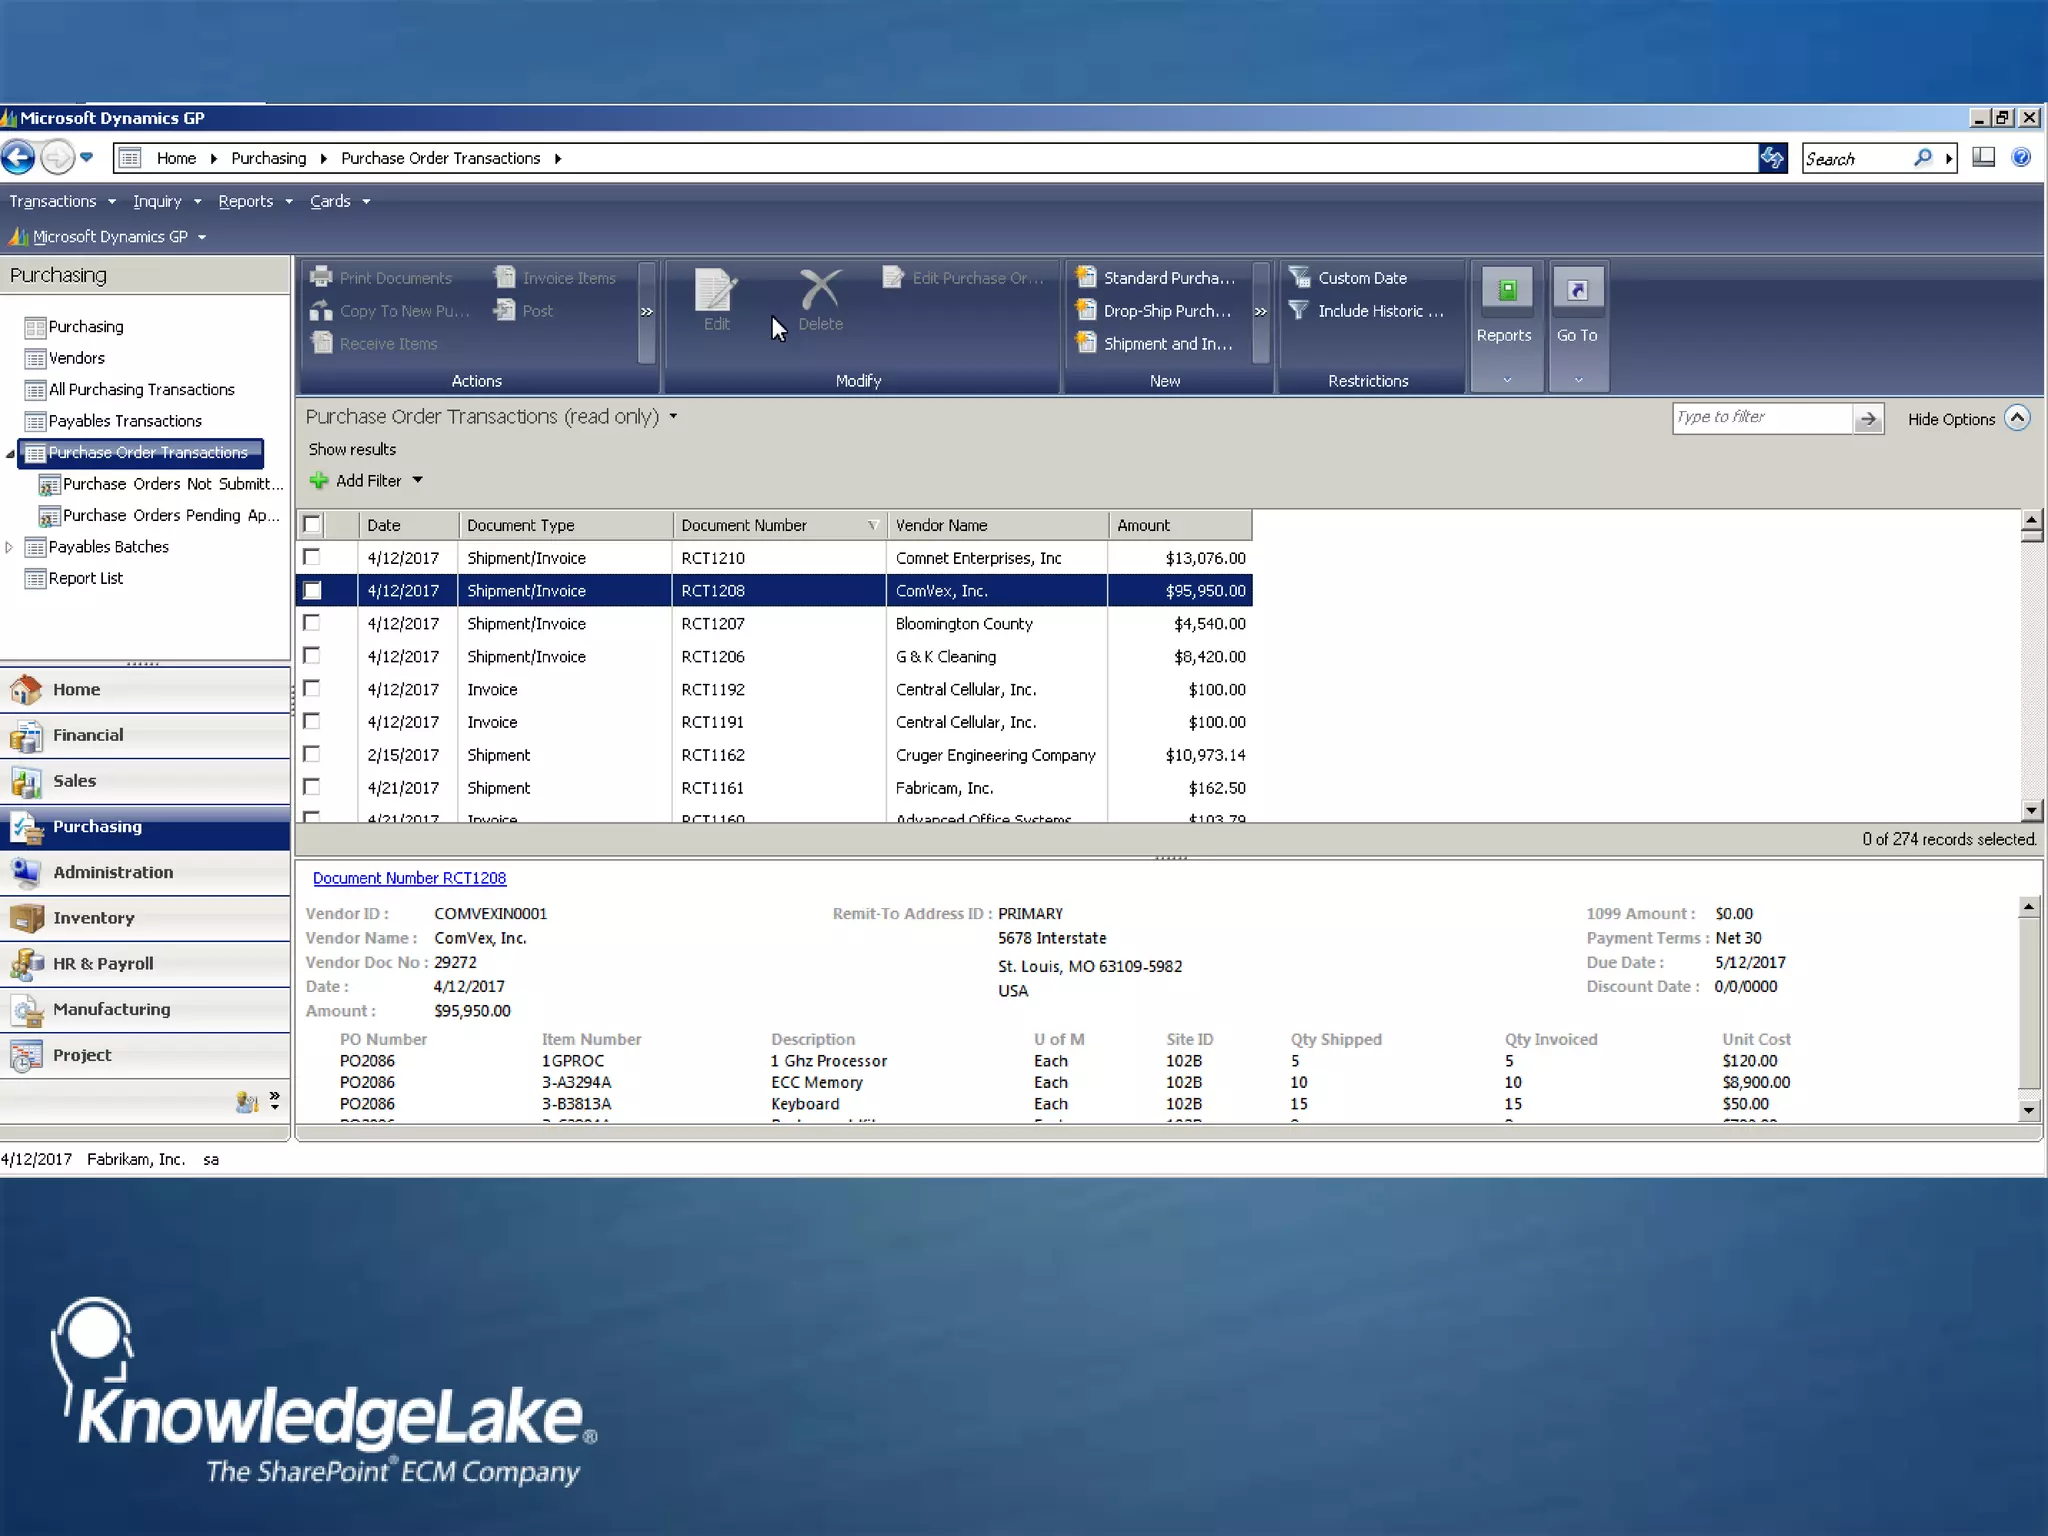Open the Add Filter dropdown arrow
The width and height of the screenshot is (2048, 1536).
coord(418,480)
